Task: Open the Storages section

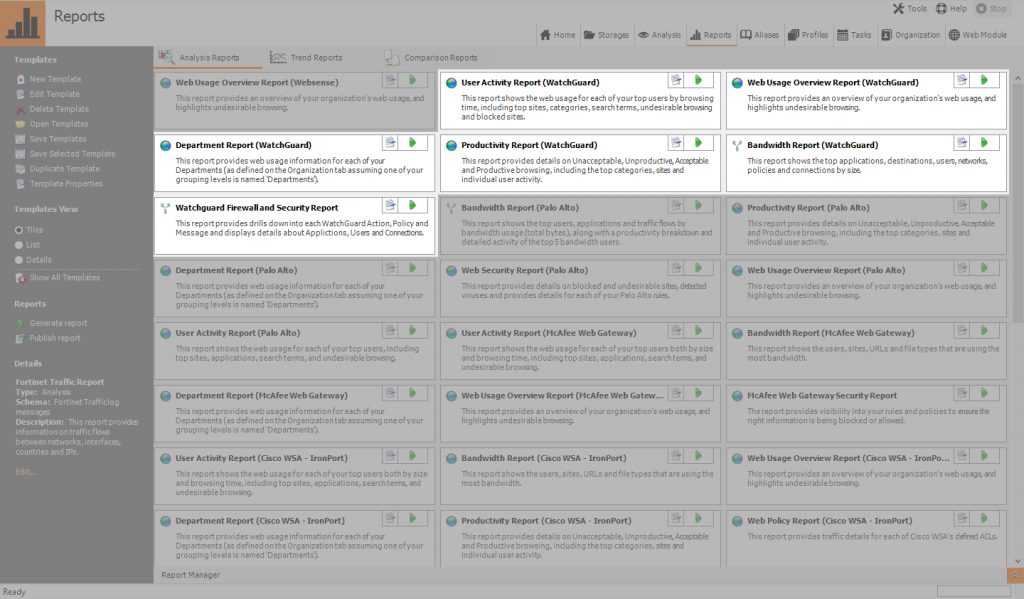Action: 606,35
